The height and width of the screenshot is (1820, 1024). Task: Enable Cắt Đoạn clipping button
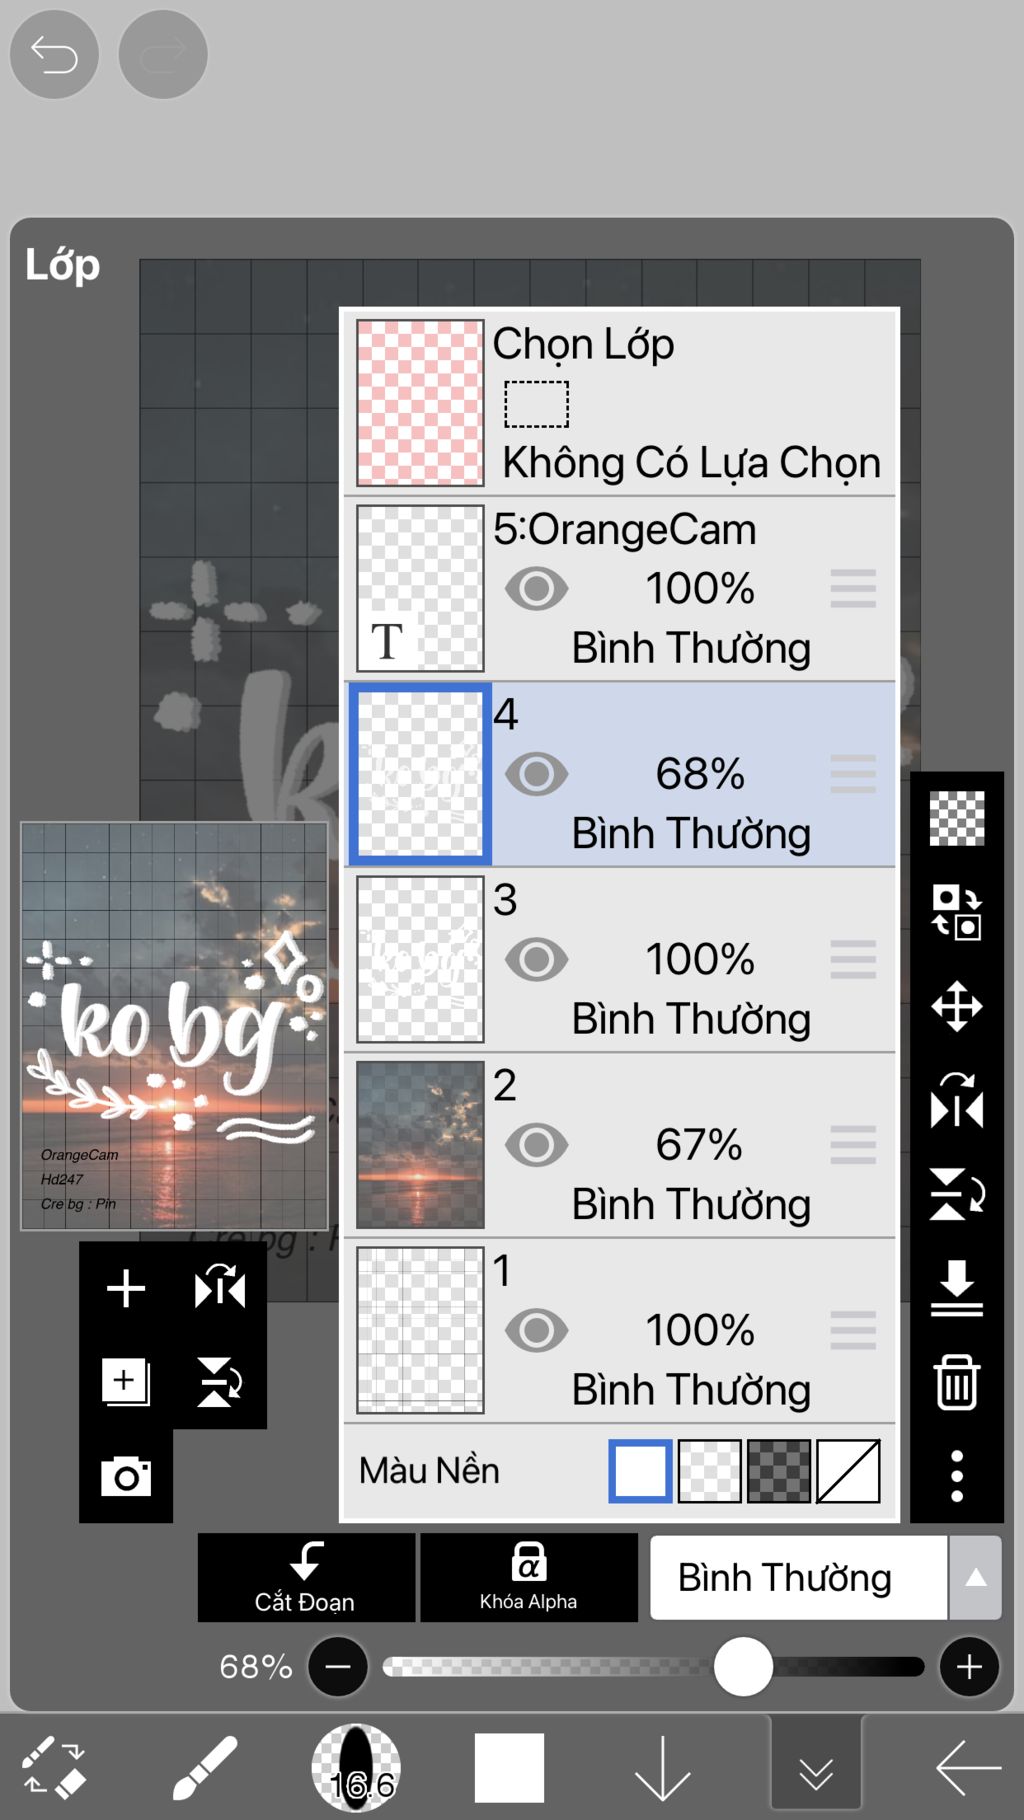coord(306,1577)
